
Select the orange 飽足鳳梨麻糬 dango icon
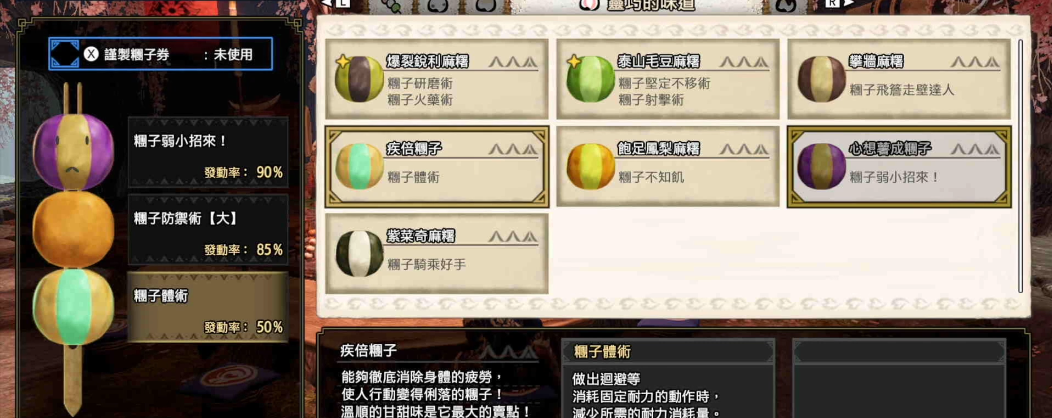click(x=590, y=166)
